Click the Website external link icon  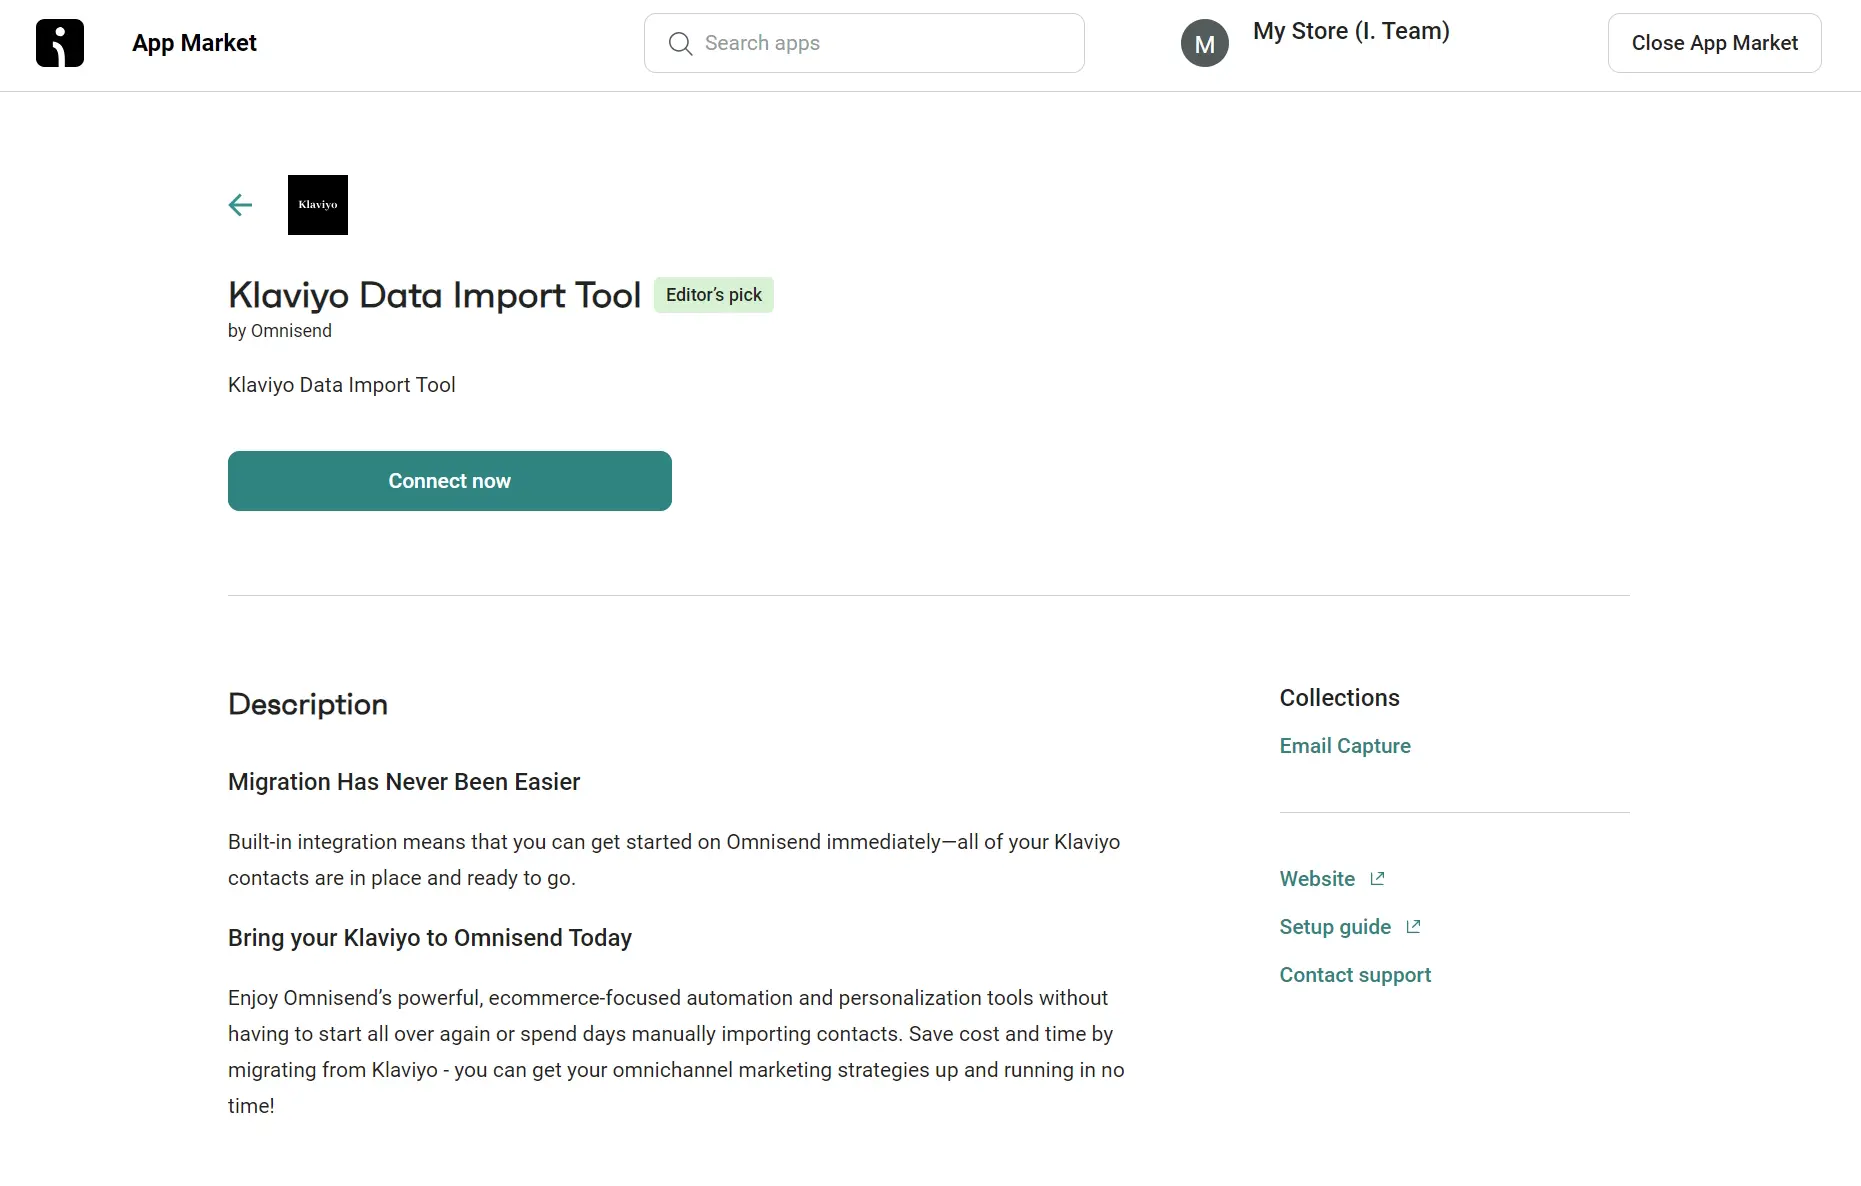click(x=1377, y=878)
